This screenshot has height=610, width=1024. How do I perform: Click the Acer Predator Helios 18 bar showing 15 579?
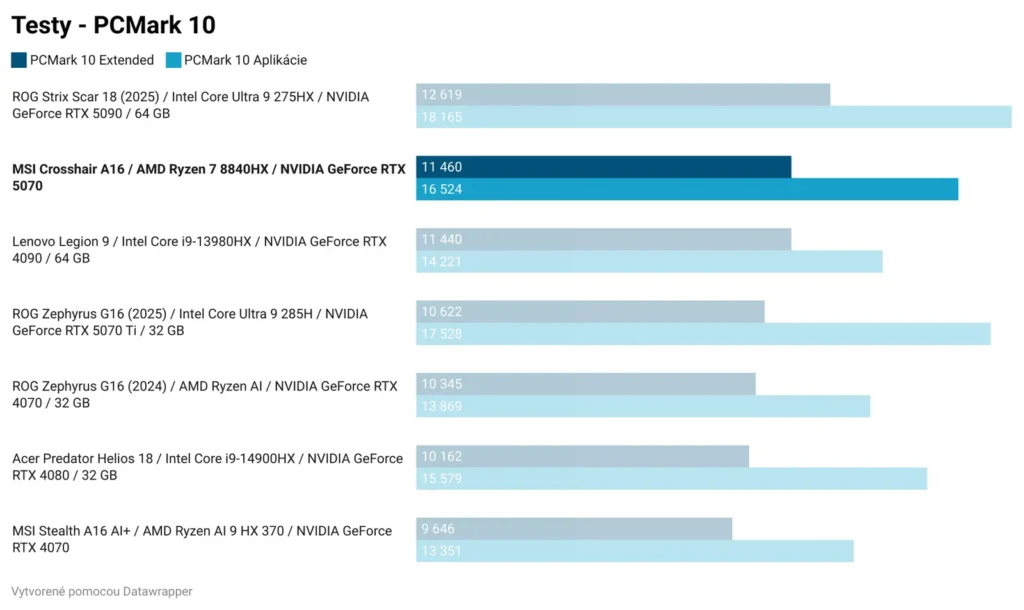click(671, 478)
